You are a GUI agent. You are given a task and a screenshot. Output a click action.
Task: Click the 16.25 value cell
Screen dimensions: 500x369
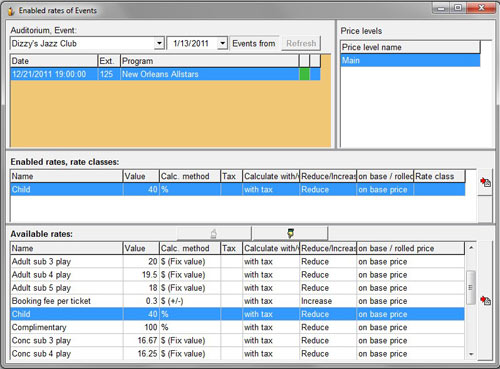pyautogui.click(x=141, y=353)
